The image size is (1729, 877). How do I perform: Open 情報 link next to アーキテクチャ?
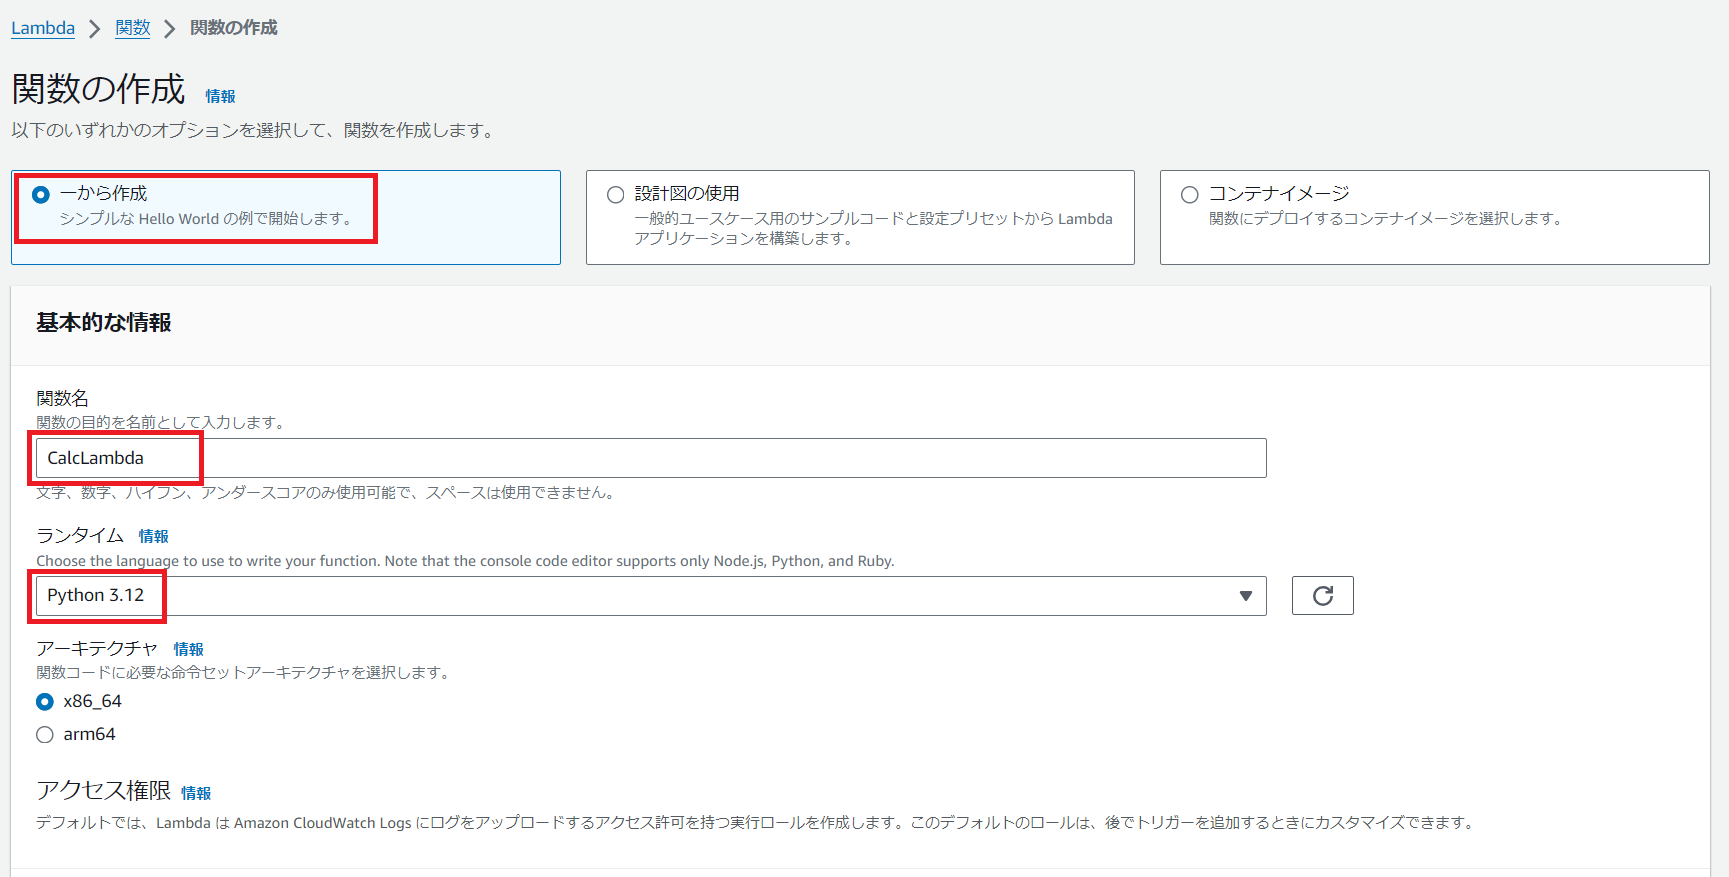tap(188, 650)
